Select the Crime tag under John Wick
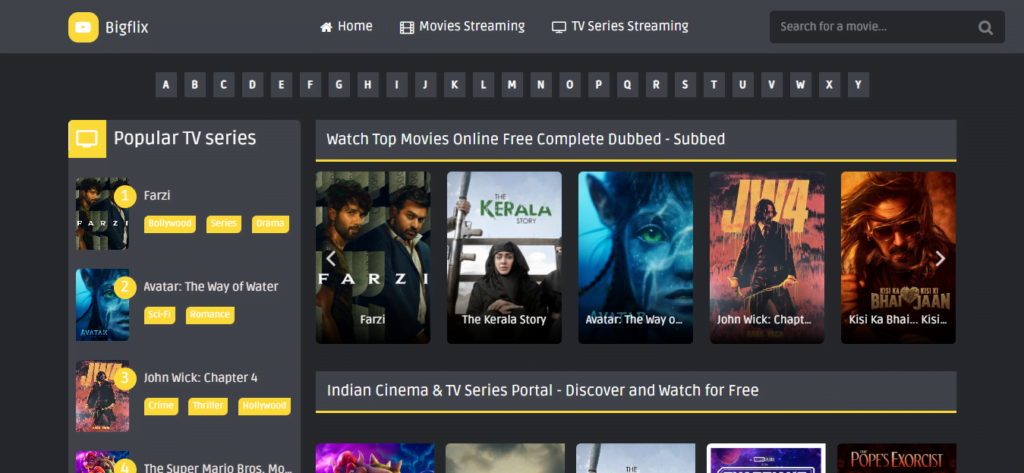Image resolution: width=1024 pixels, height=473 pixels. click(161, 406)
